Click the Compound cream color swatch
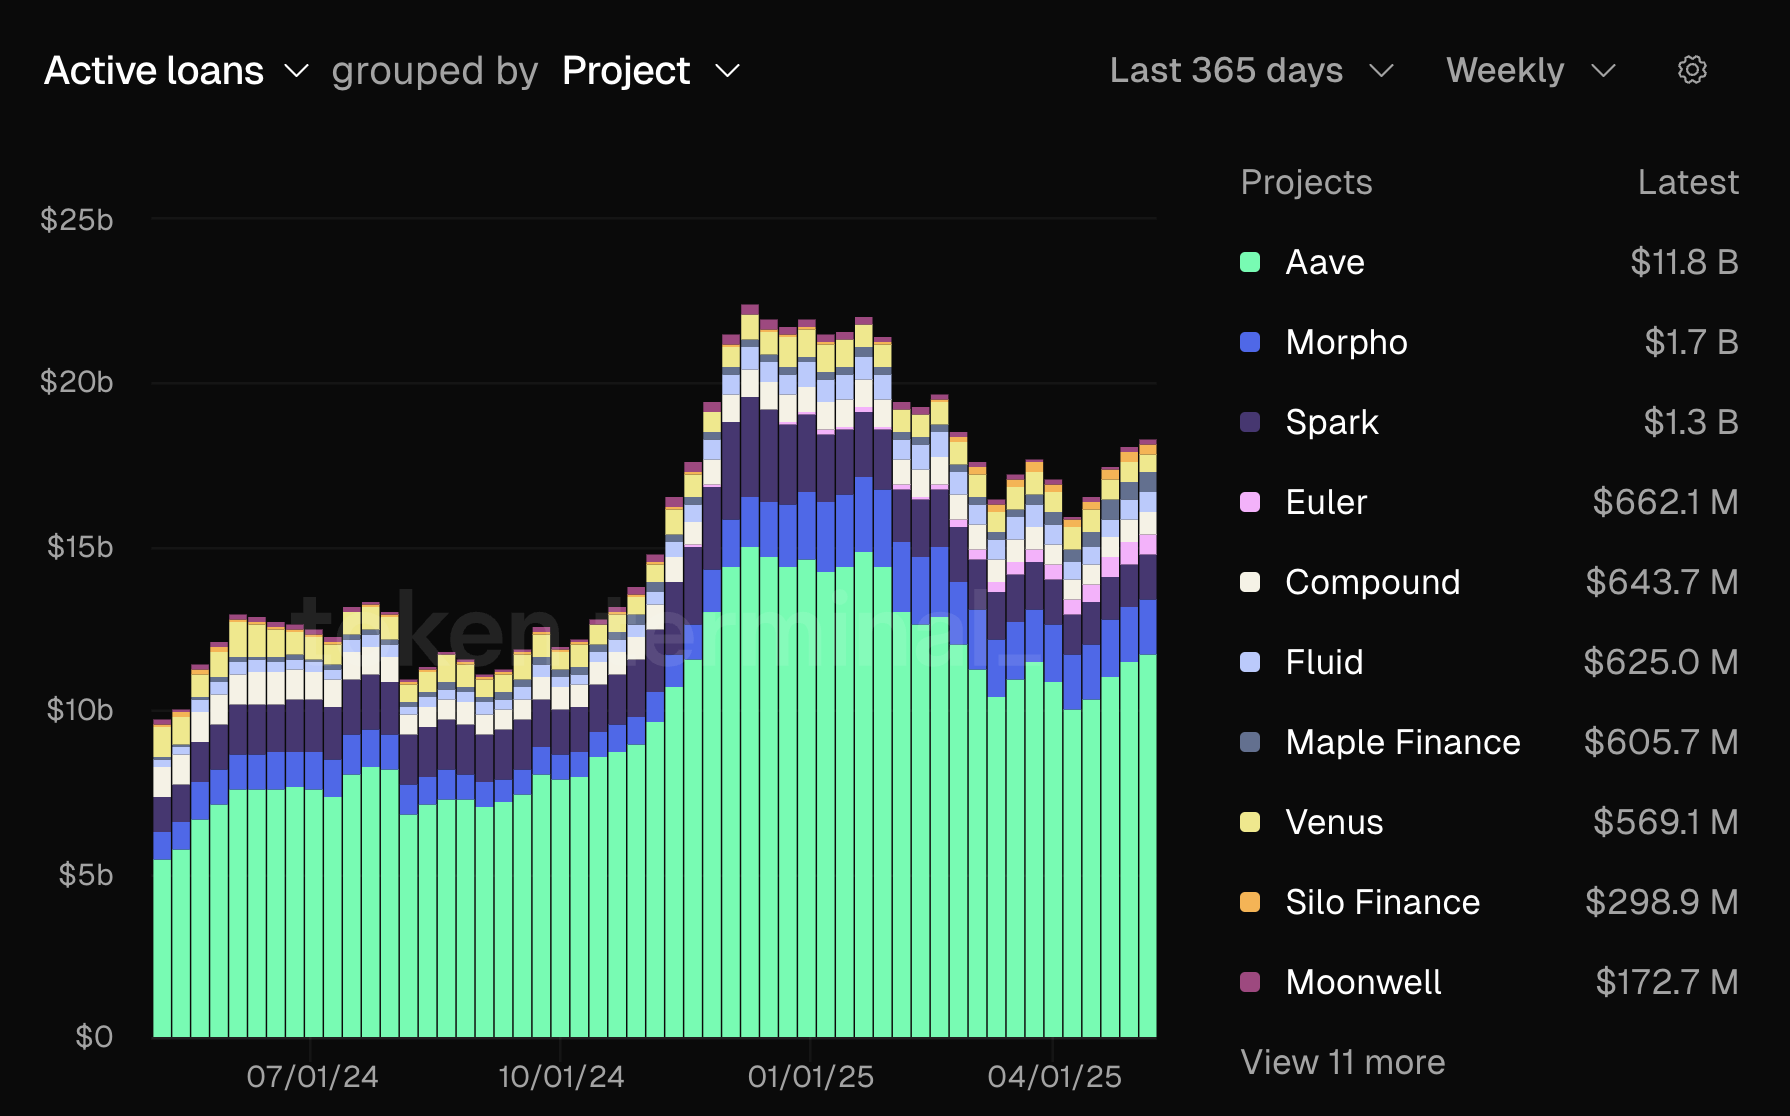 coord(1250,582)
